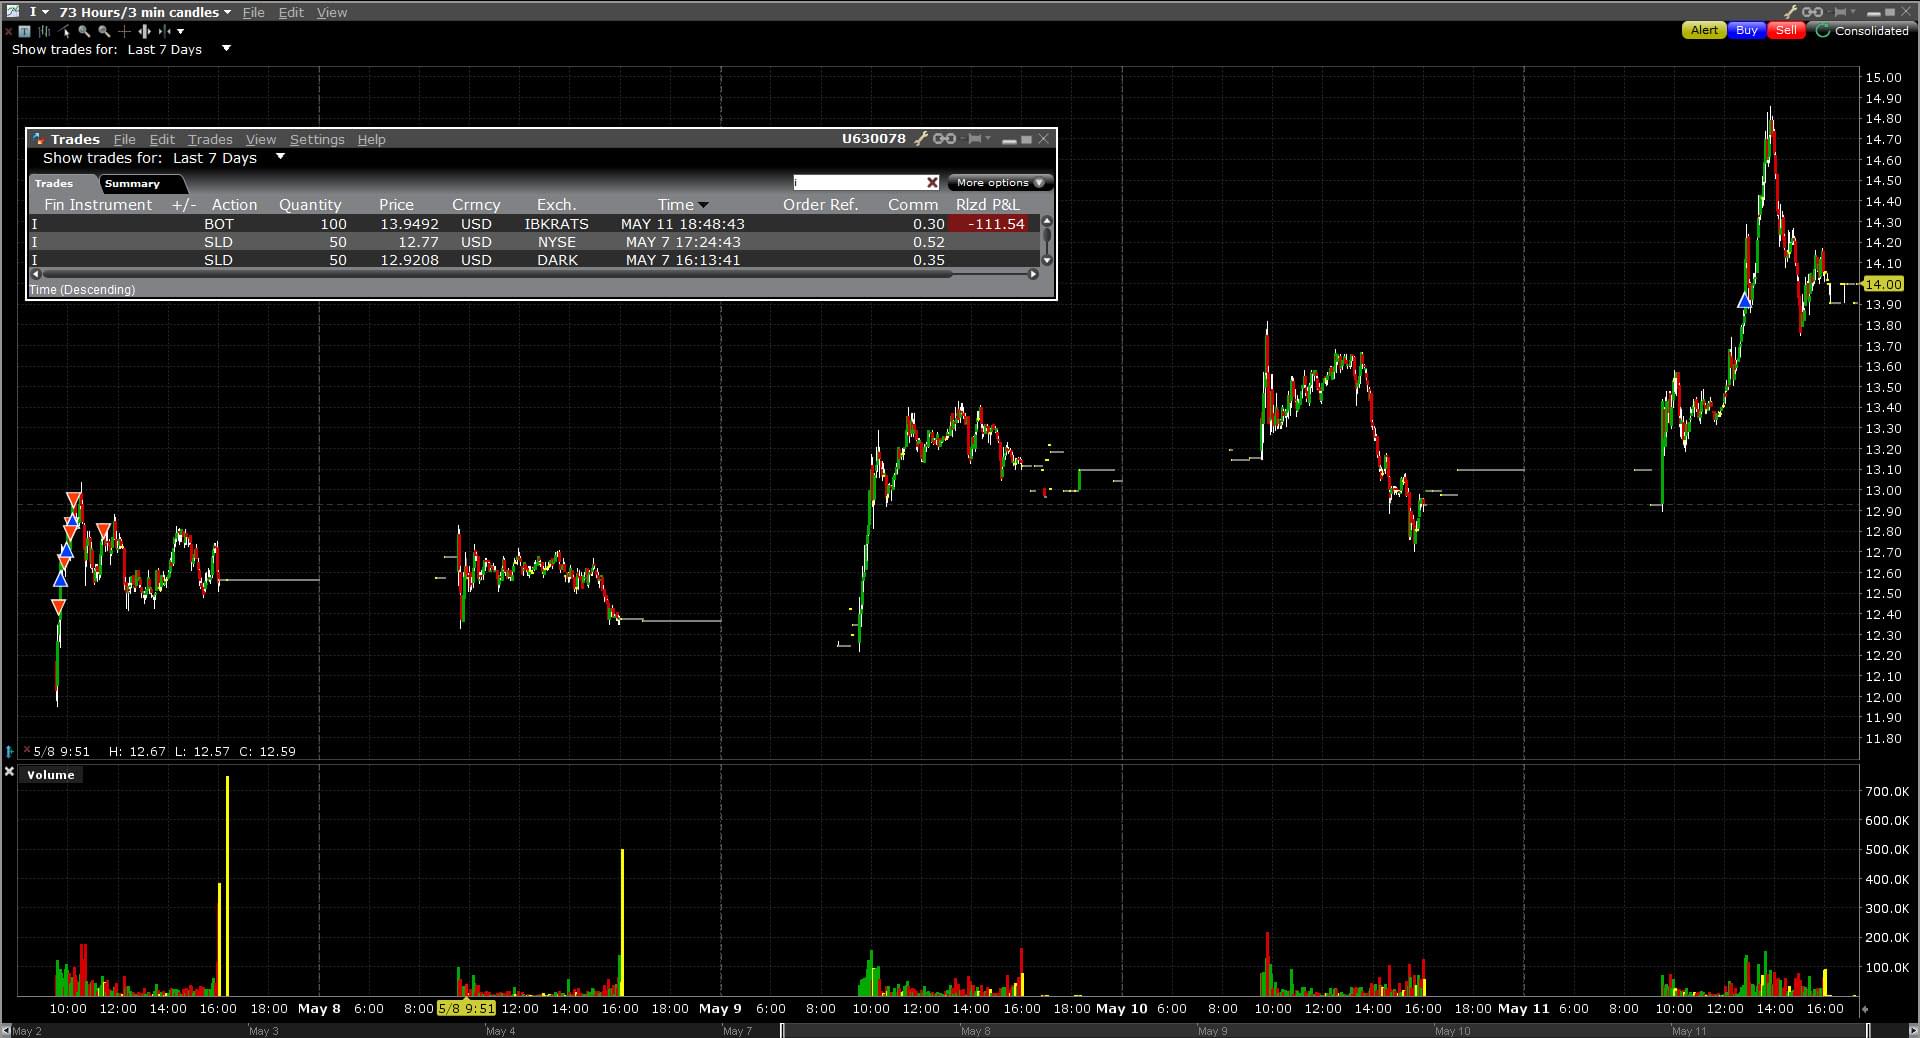The image size is (1920, 1038).
Task: Click the chart window link-group chain icon
Action: (x=1812, y=12)
